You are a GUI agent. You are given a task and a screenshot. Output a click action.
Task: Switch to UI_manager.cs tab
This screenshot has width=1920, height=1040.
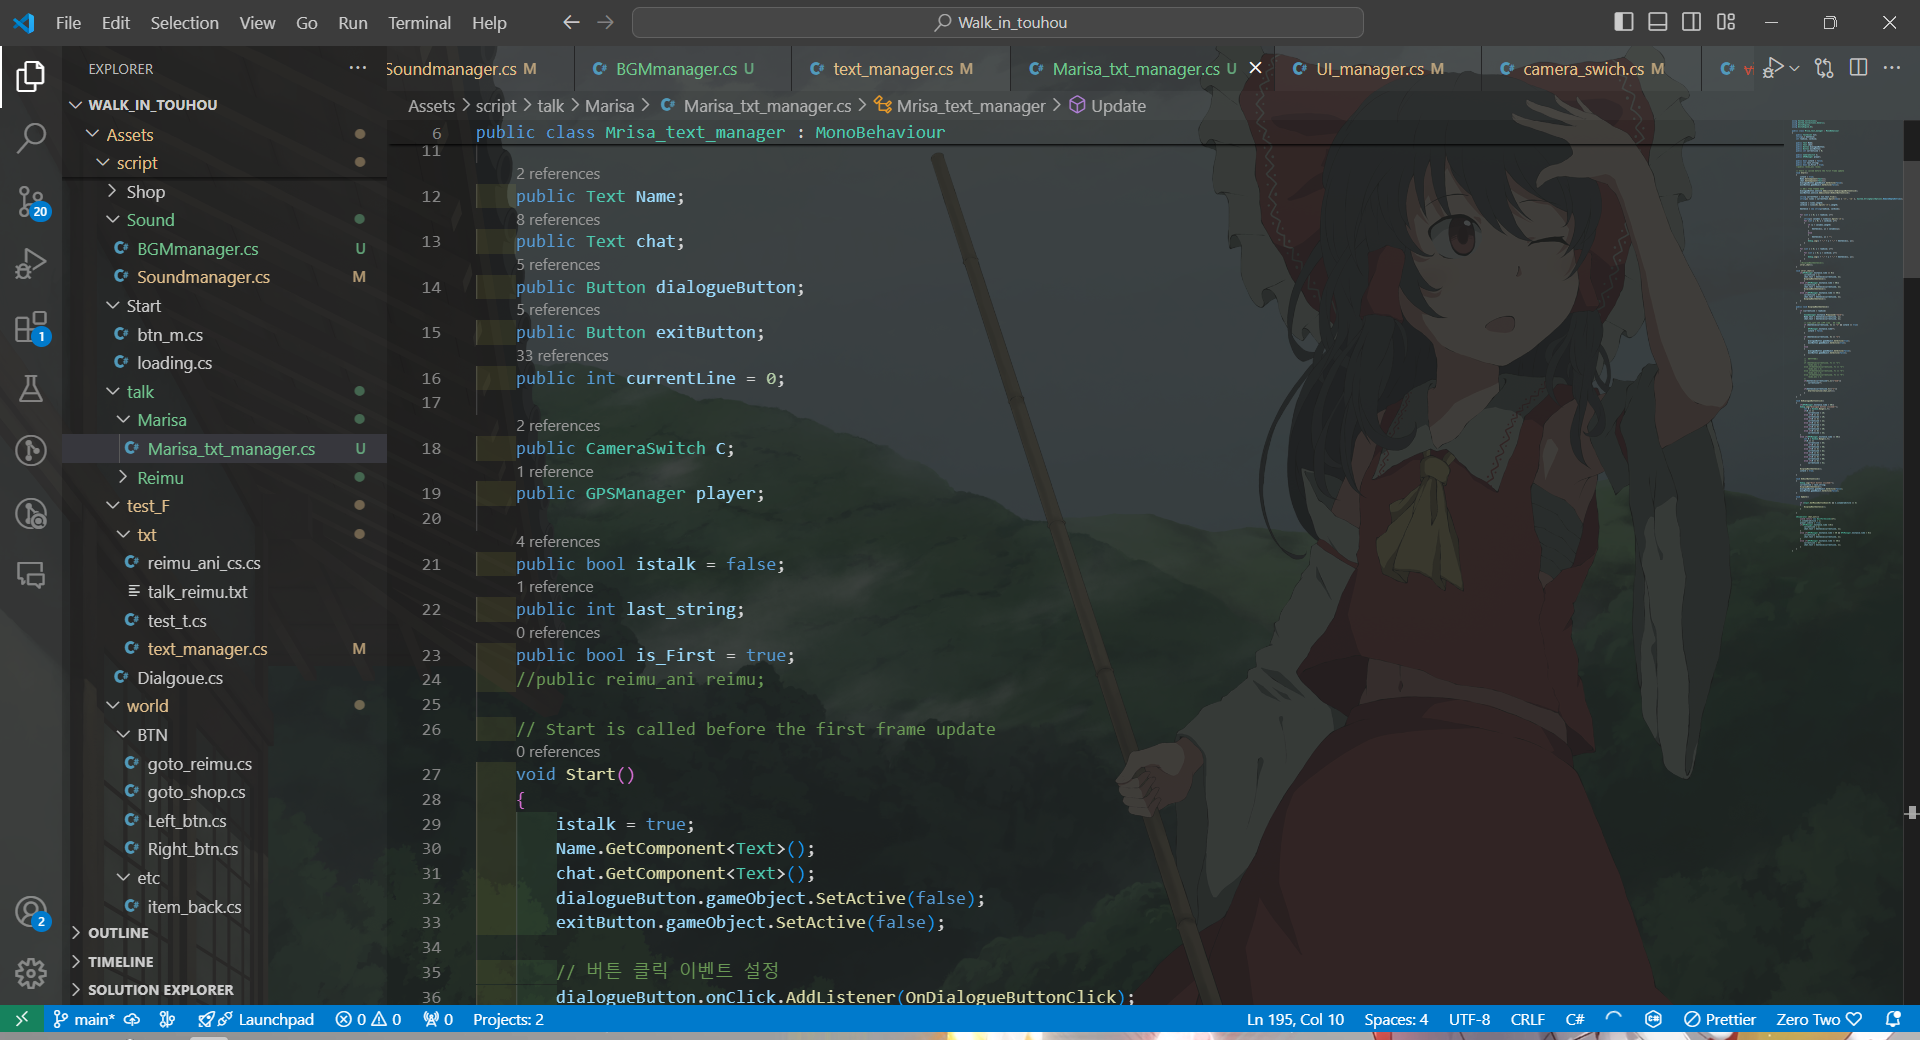pyautogui.click(x=1377, y=68)
